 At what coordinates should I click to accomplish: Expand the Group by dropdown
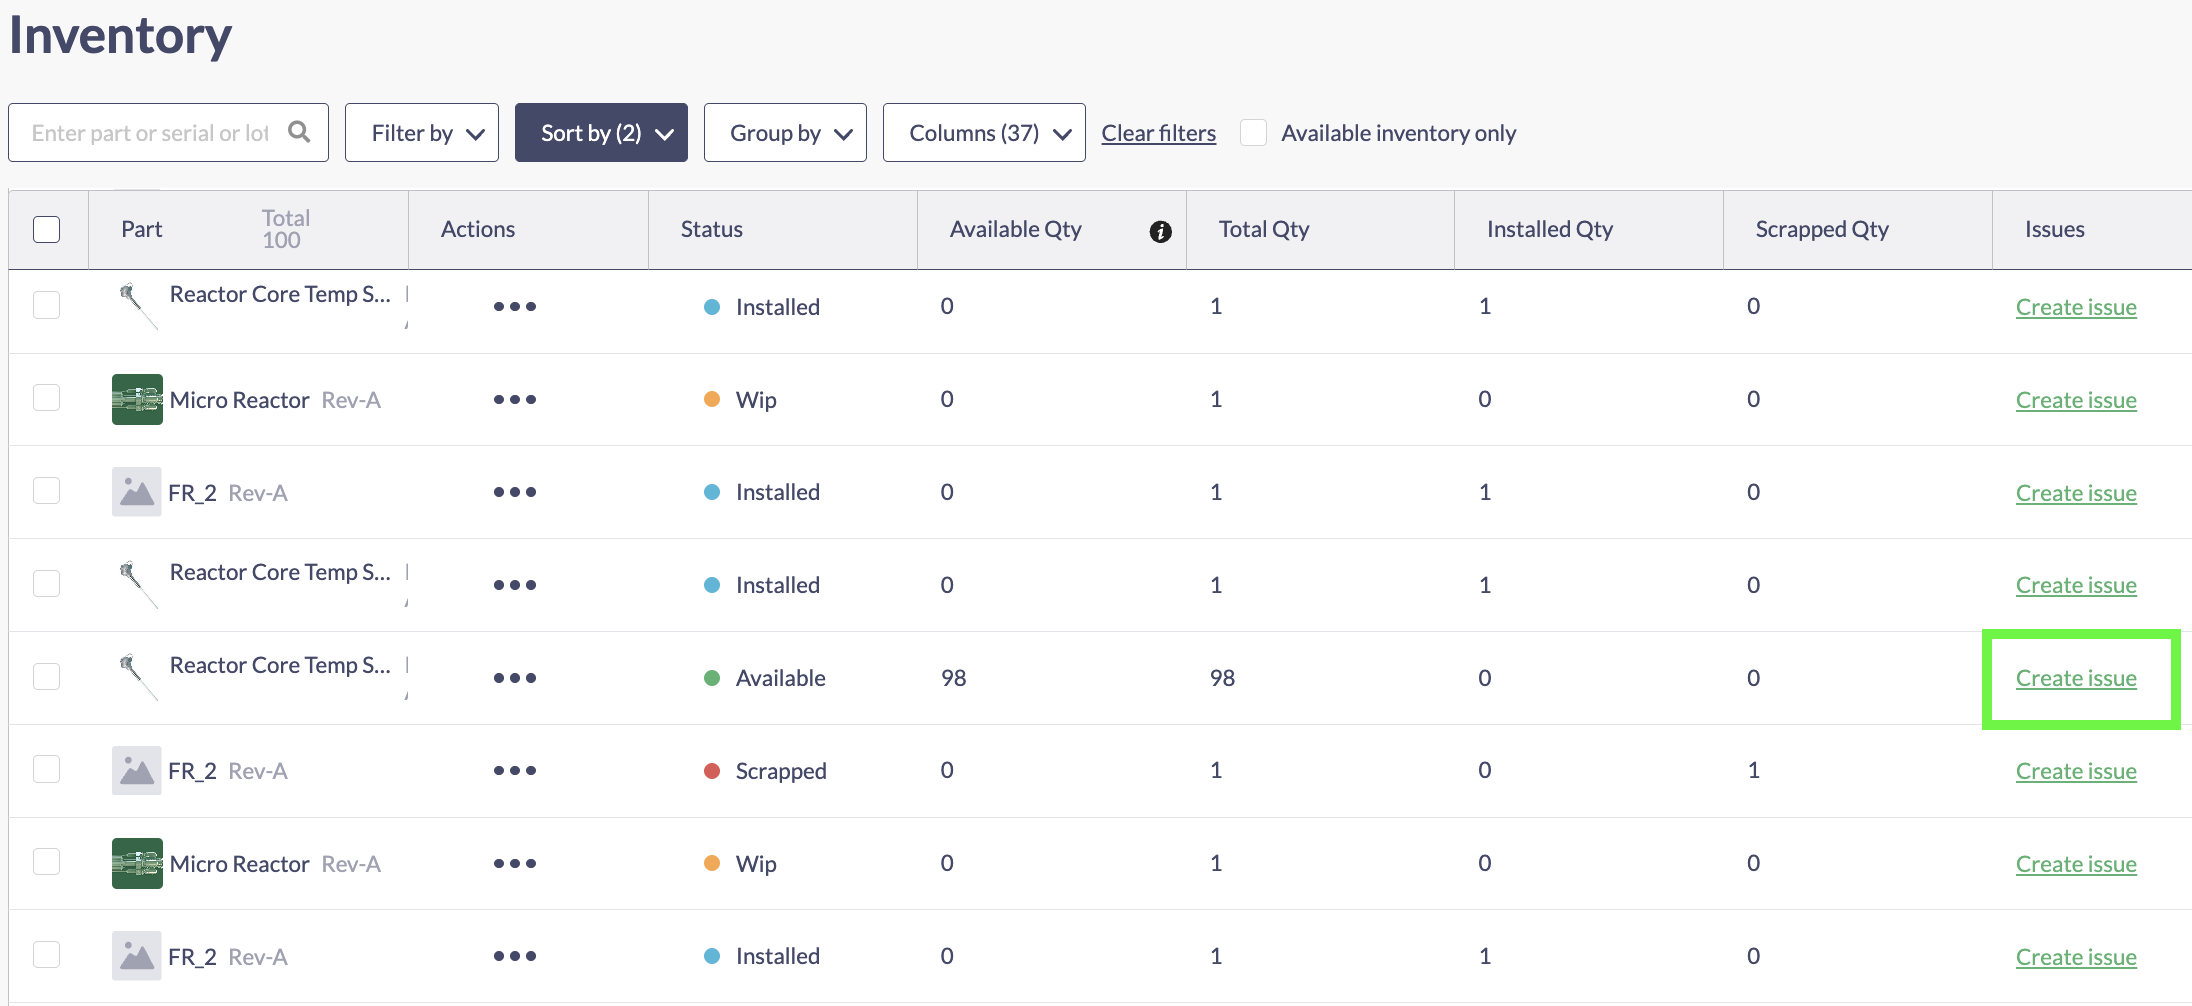point(785,133)
